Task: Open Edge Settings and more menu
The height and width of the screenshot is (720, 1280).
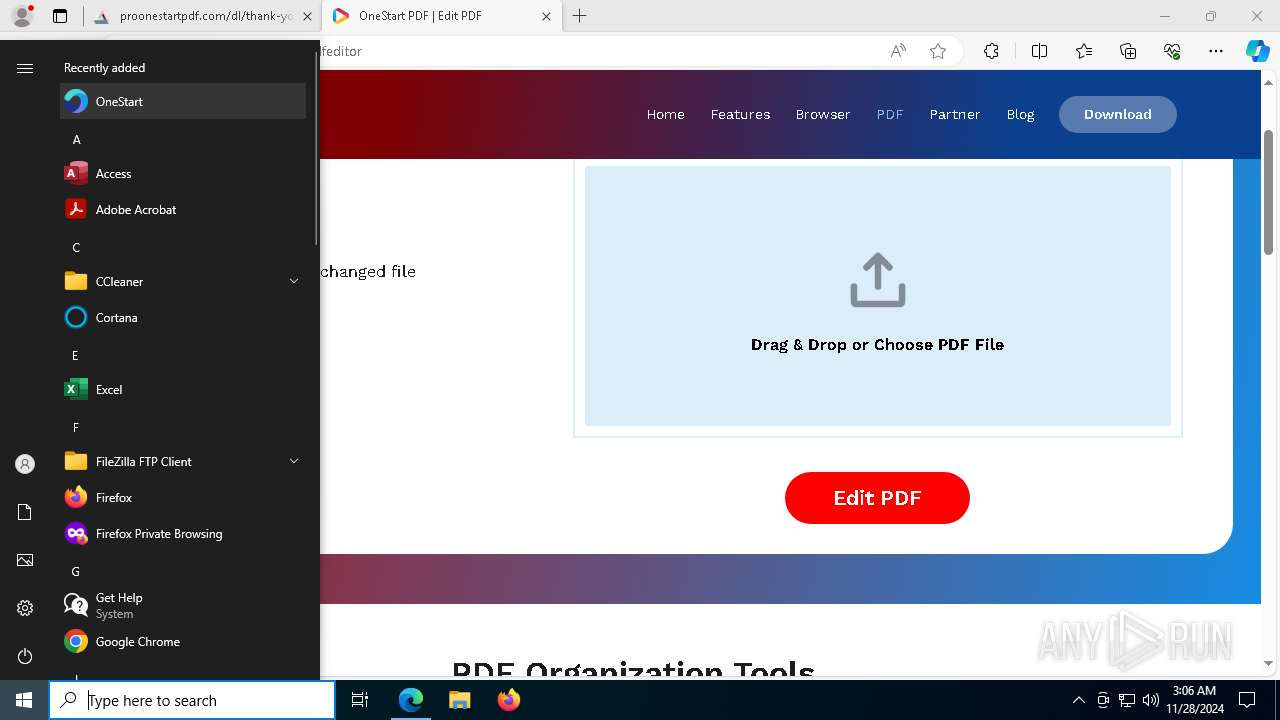Action: coord(1216,51)
